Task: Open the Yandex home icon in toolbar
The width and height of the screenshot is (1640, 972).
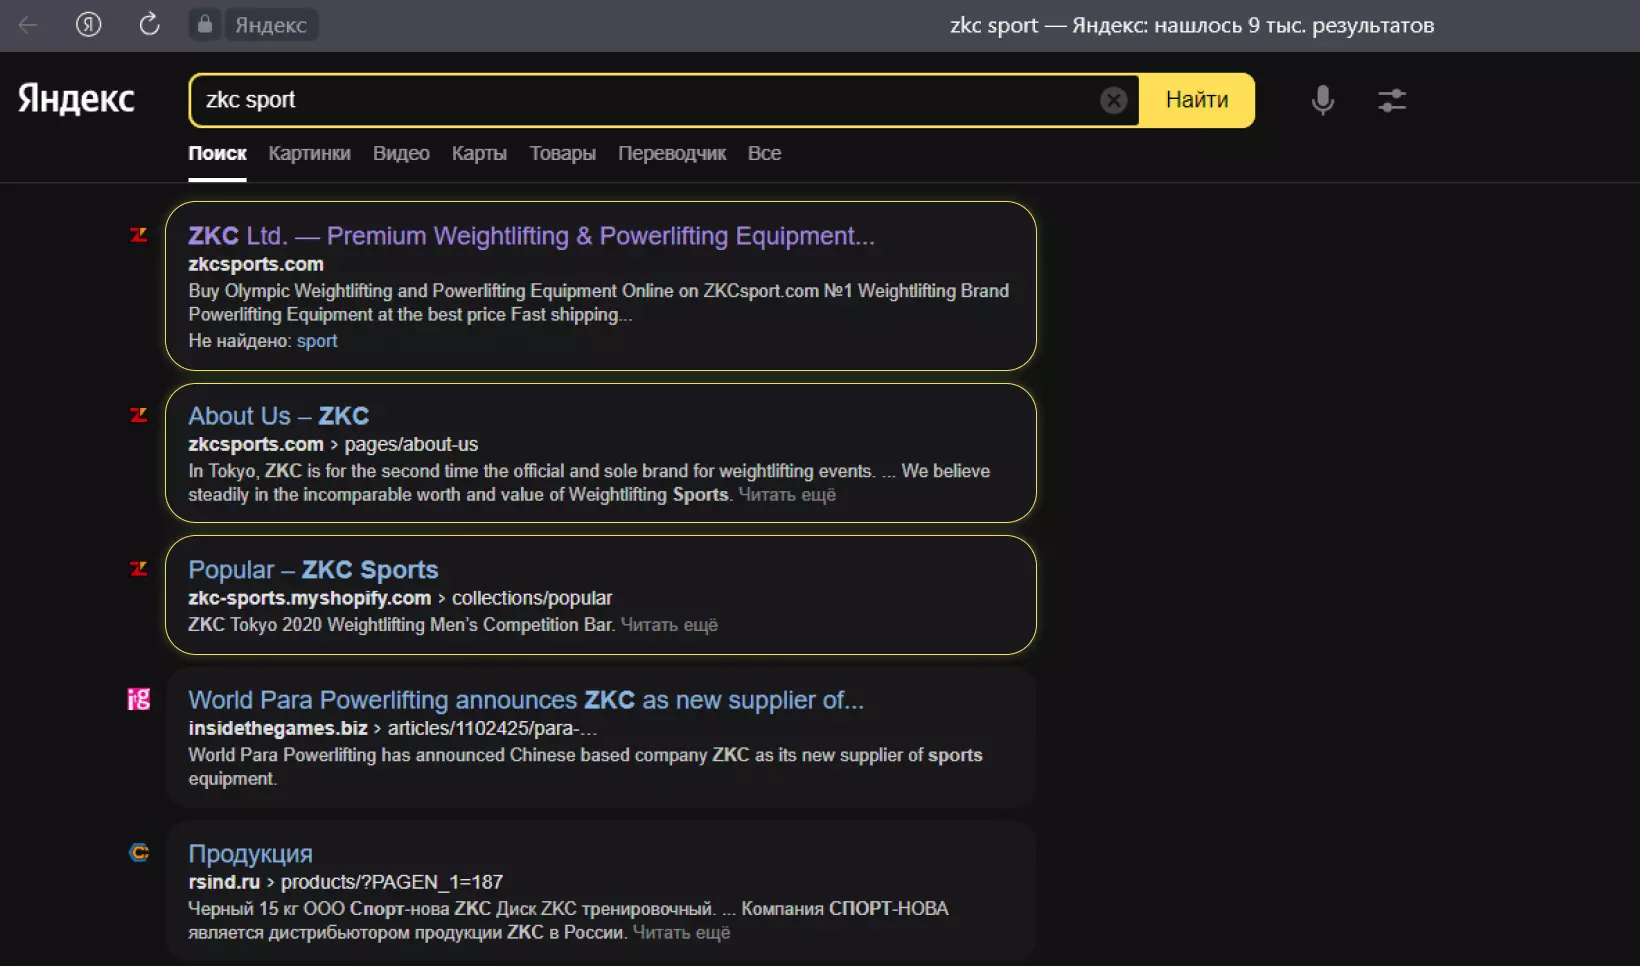Action: click(89, 25)
